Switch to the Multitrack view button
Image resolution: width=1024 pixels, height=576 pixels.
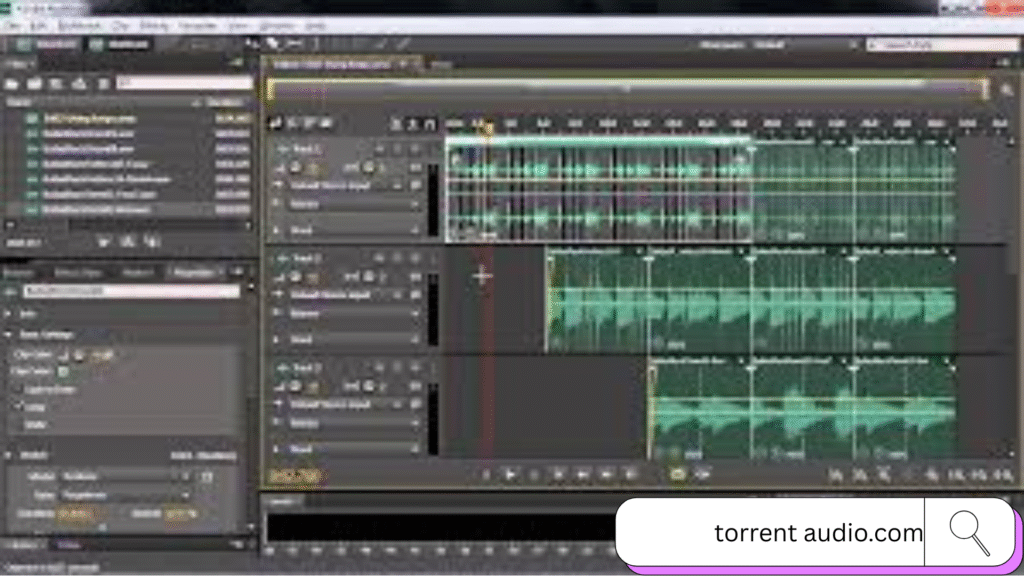[x=118, y=44]
